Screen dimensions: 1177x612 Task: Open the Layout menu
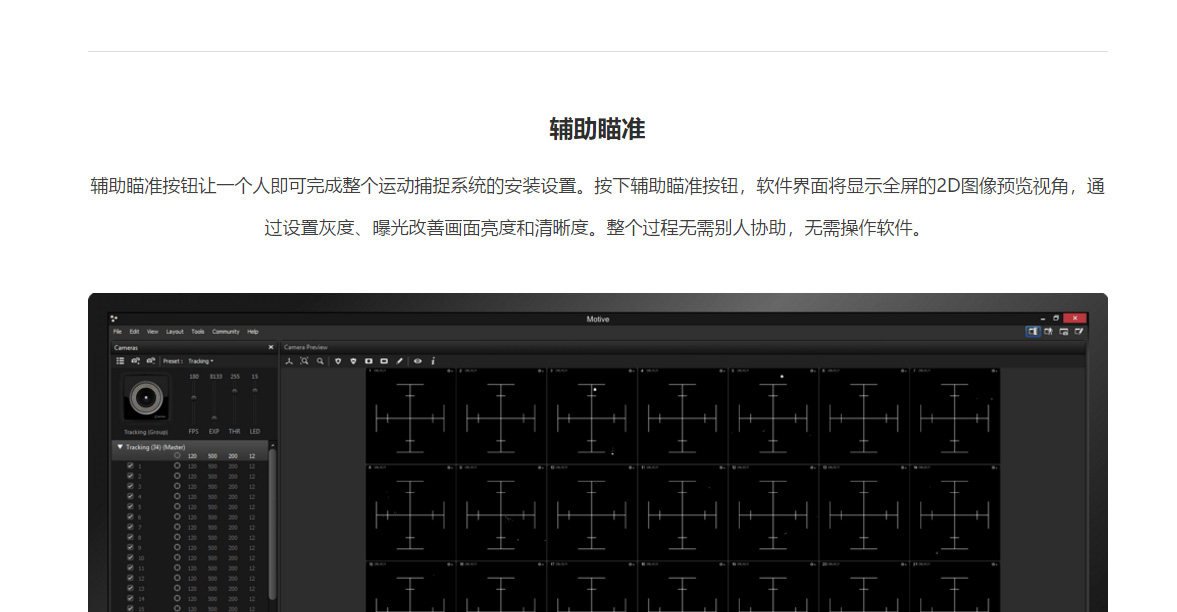(x=174, y=331)
